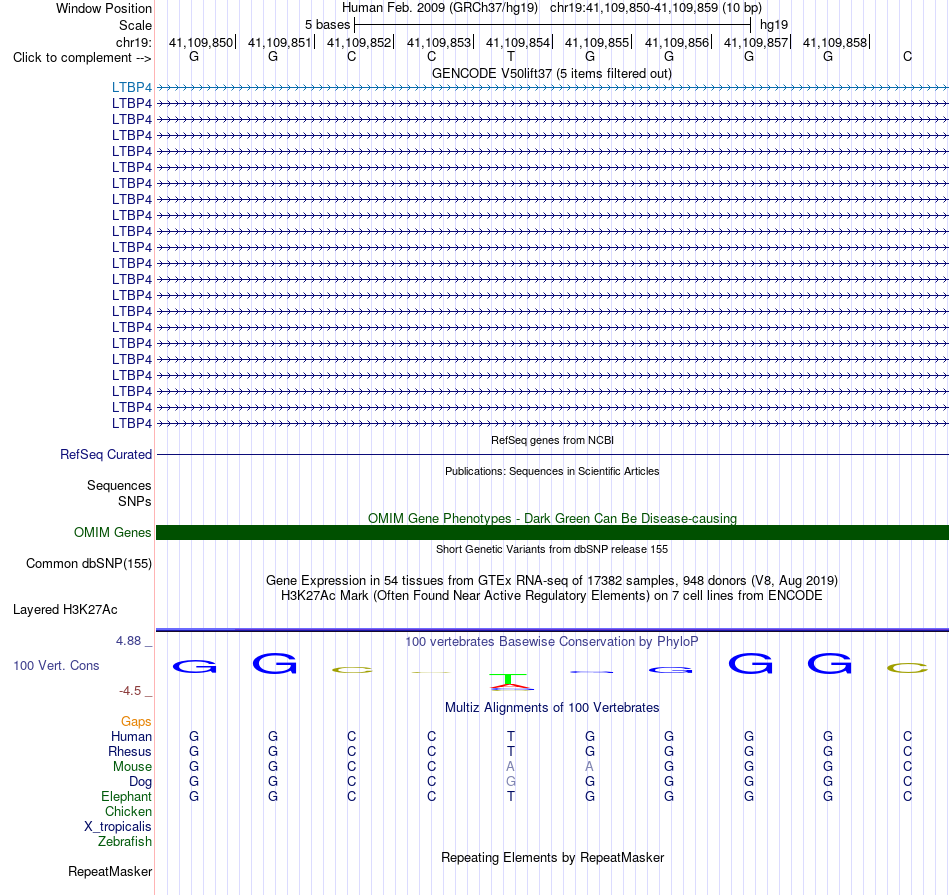Click the -4.5 PhyloP lower scale value
The height and width of the screenshot is (895, 950).
point(130,691)
